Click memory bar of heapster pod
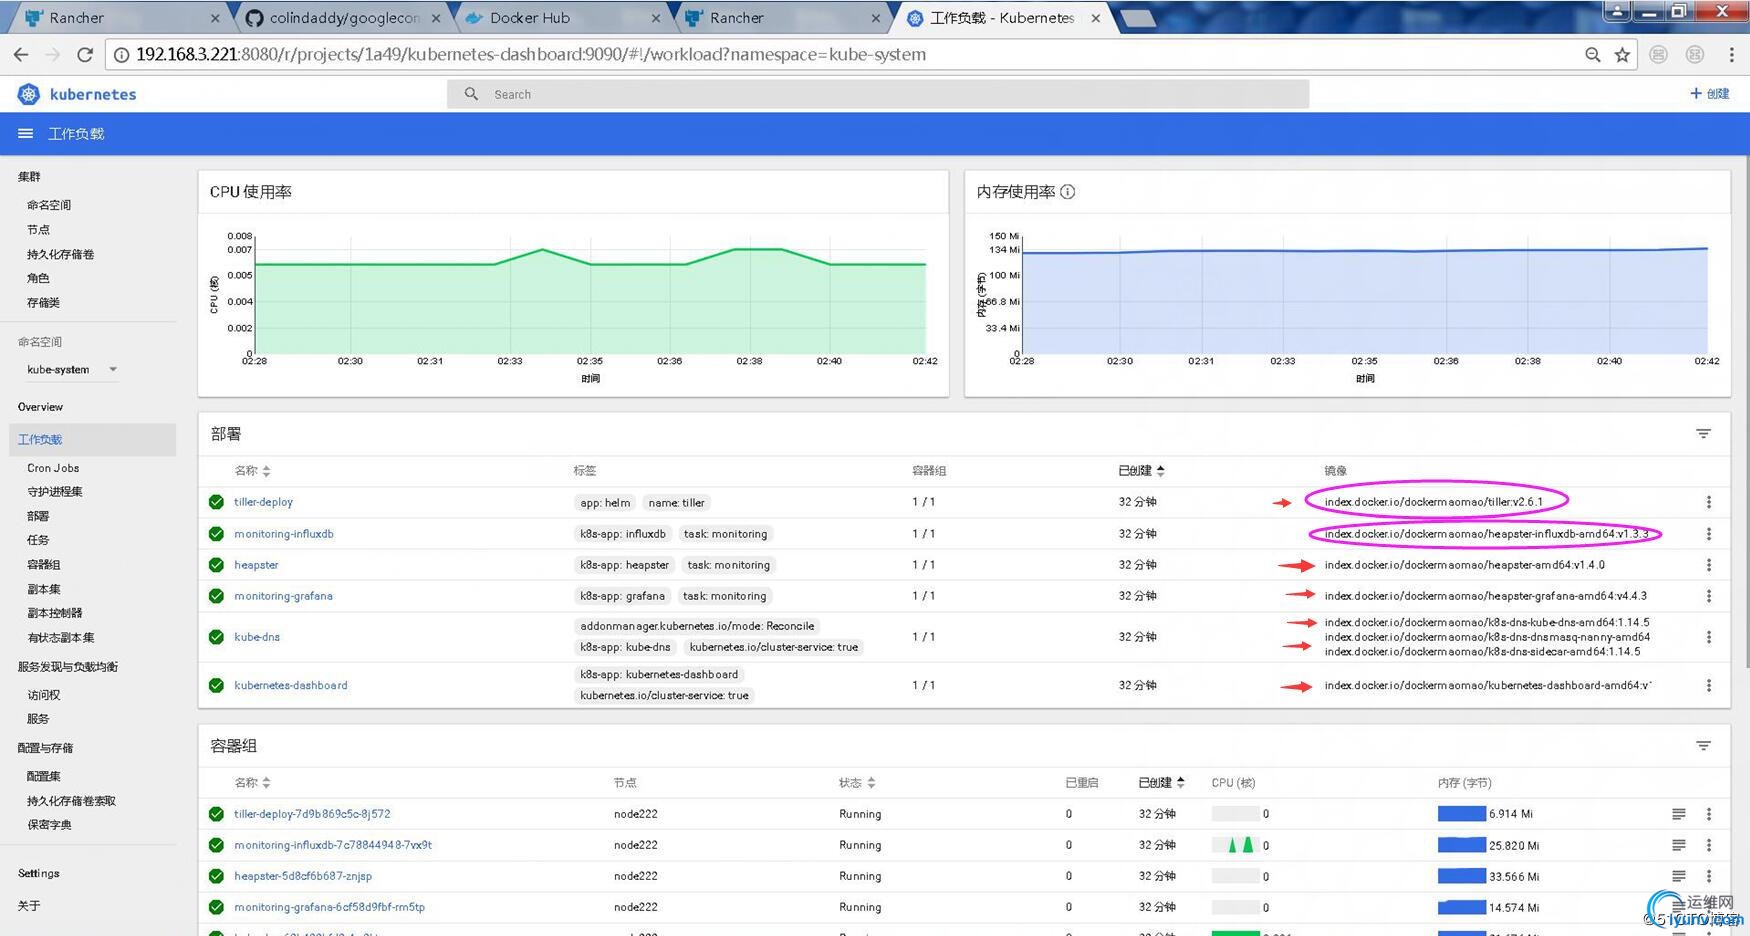 point(1461,876)
